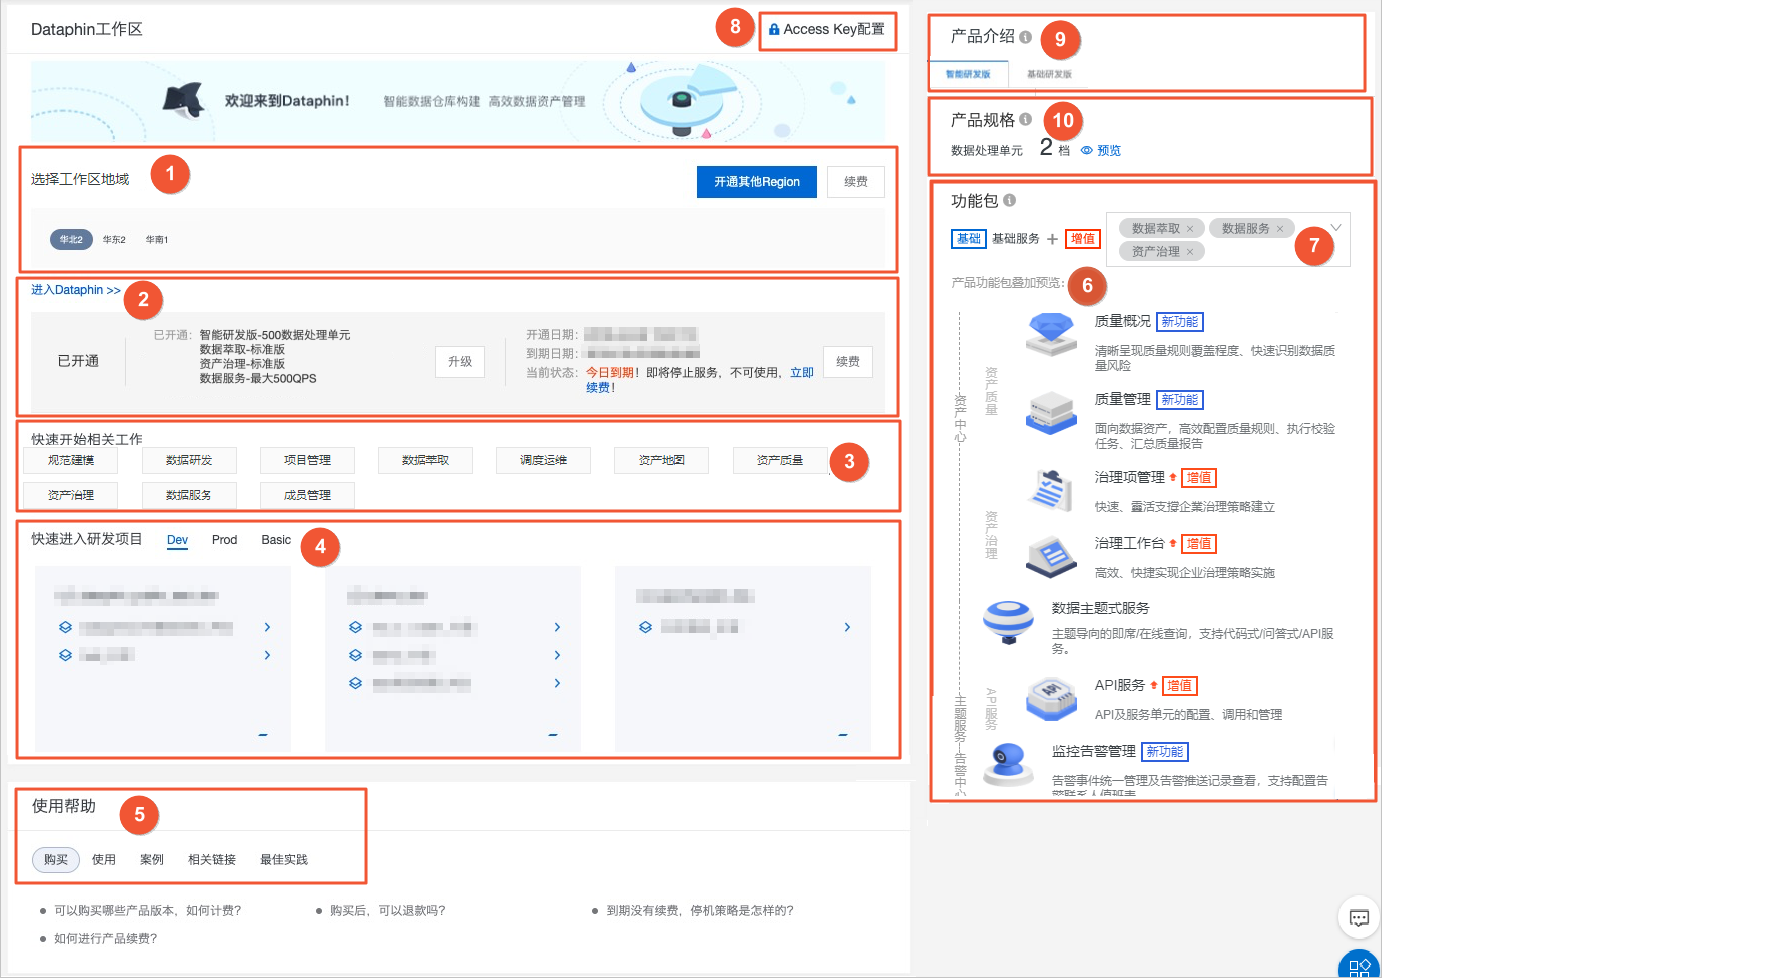
Task: Open 成员管理 quick start button
Action: 307,495
